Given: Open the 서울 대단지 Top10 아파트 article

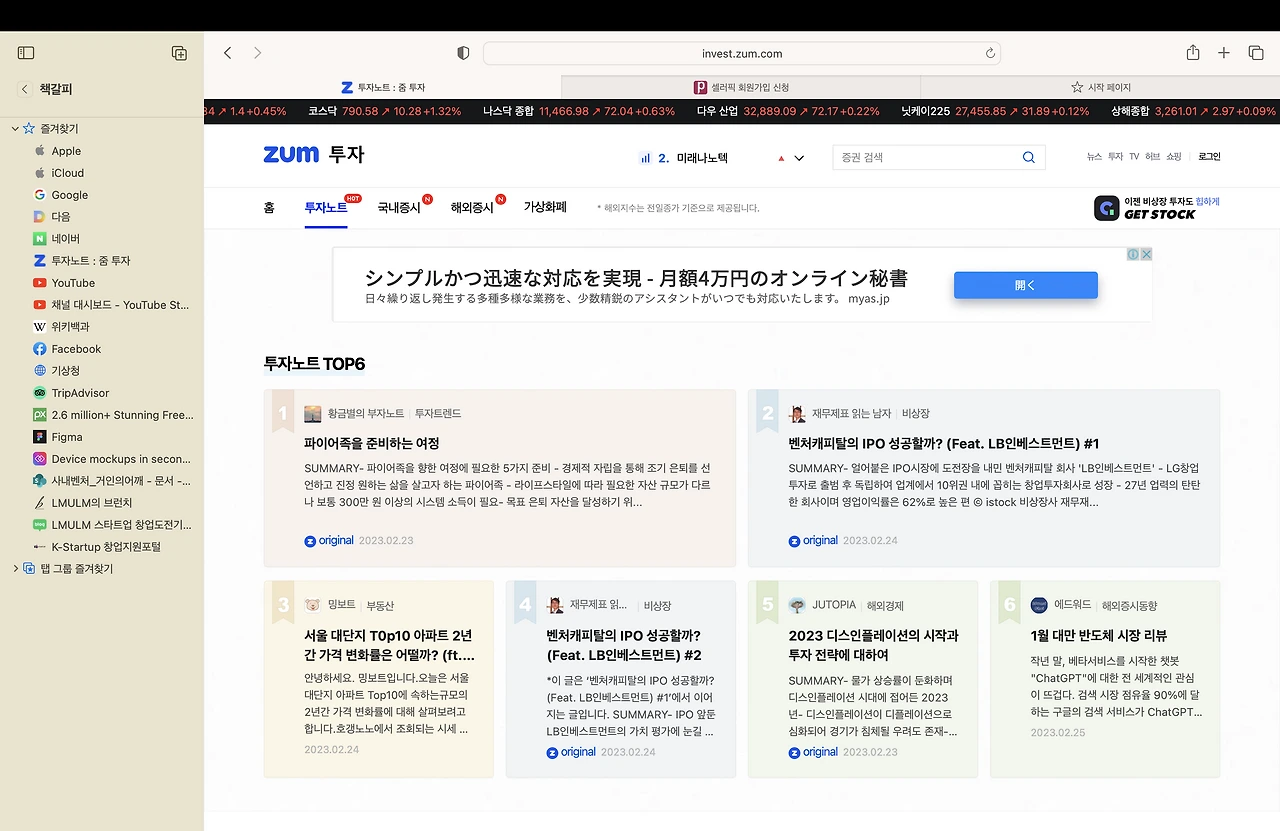Looking at the screenshot, I should point(389,645).
